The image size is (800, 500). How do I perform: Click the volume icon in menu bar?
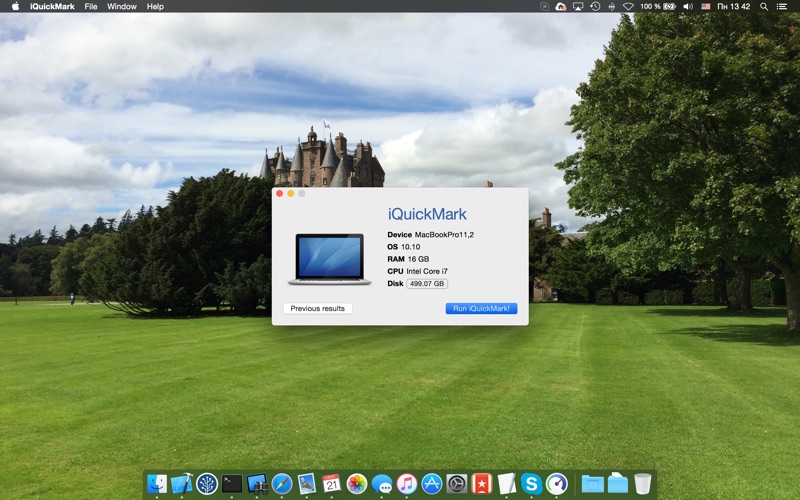coord(688,6)
